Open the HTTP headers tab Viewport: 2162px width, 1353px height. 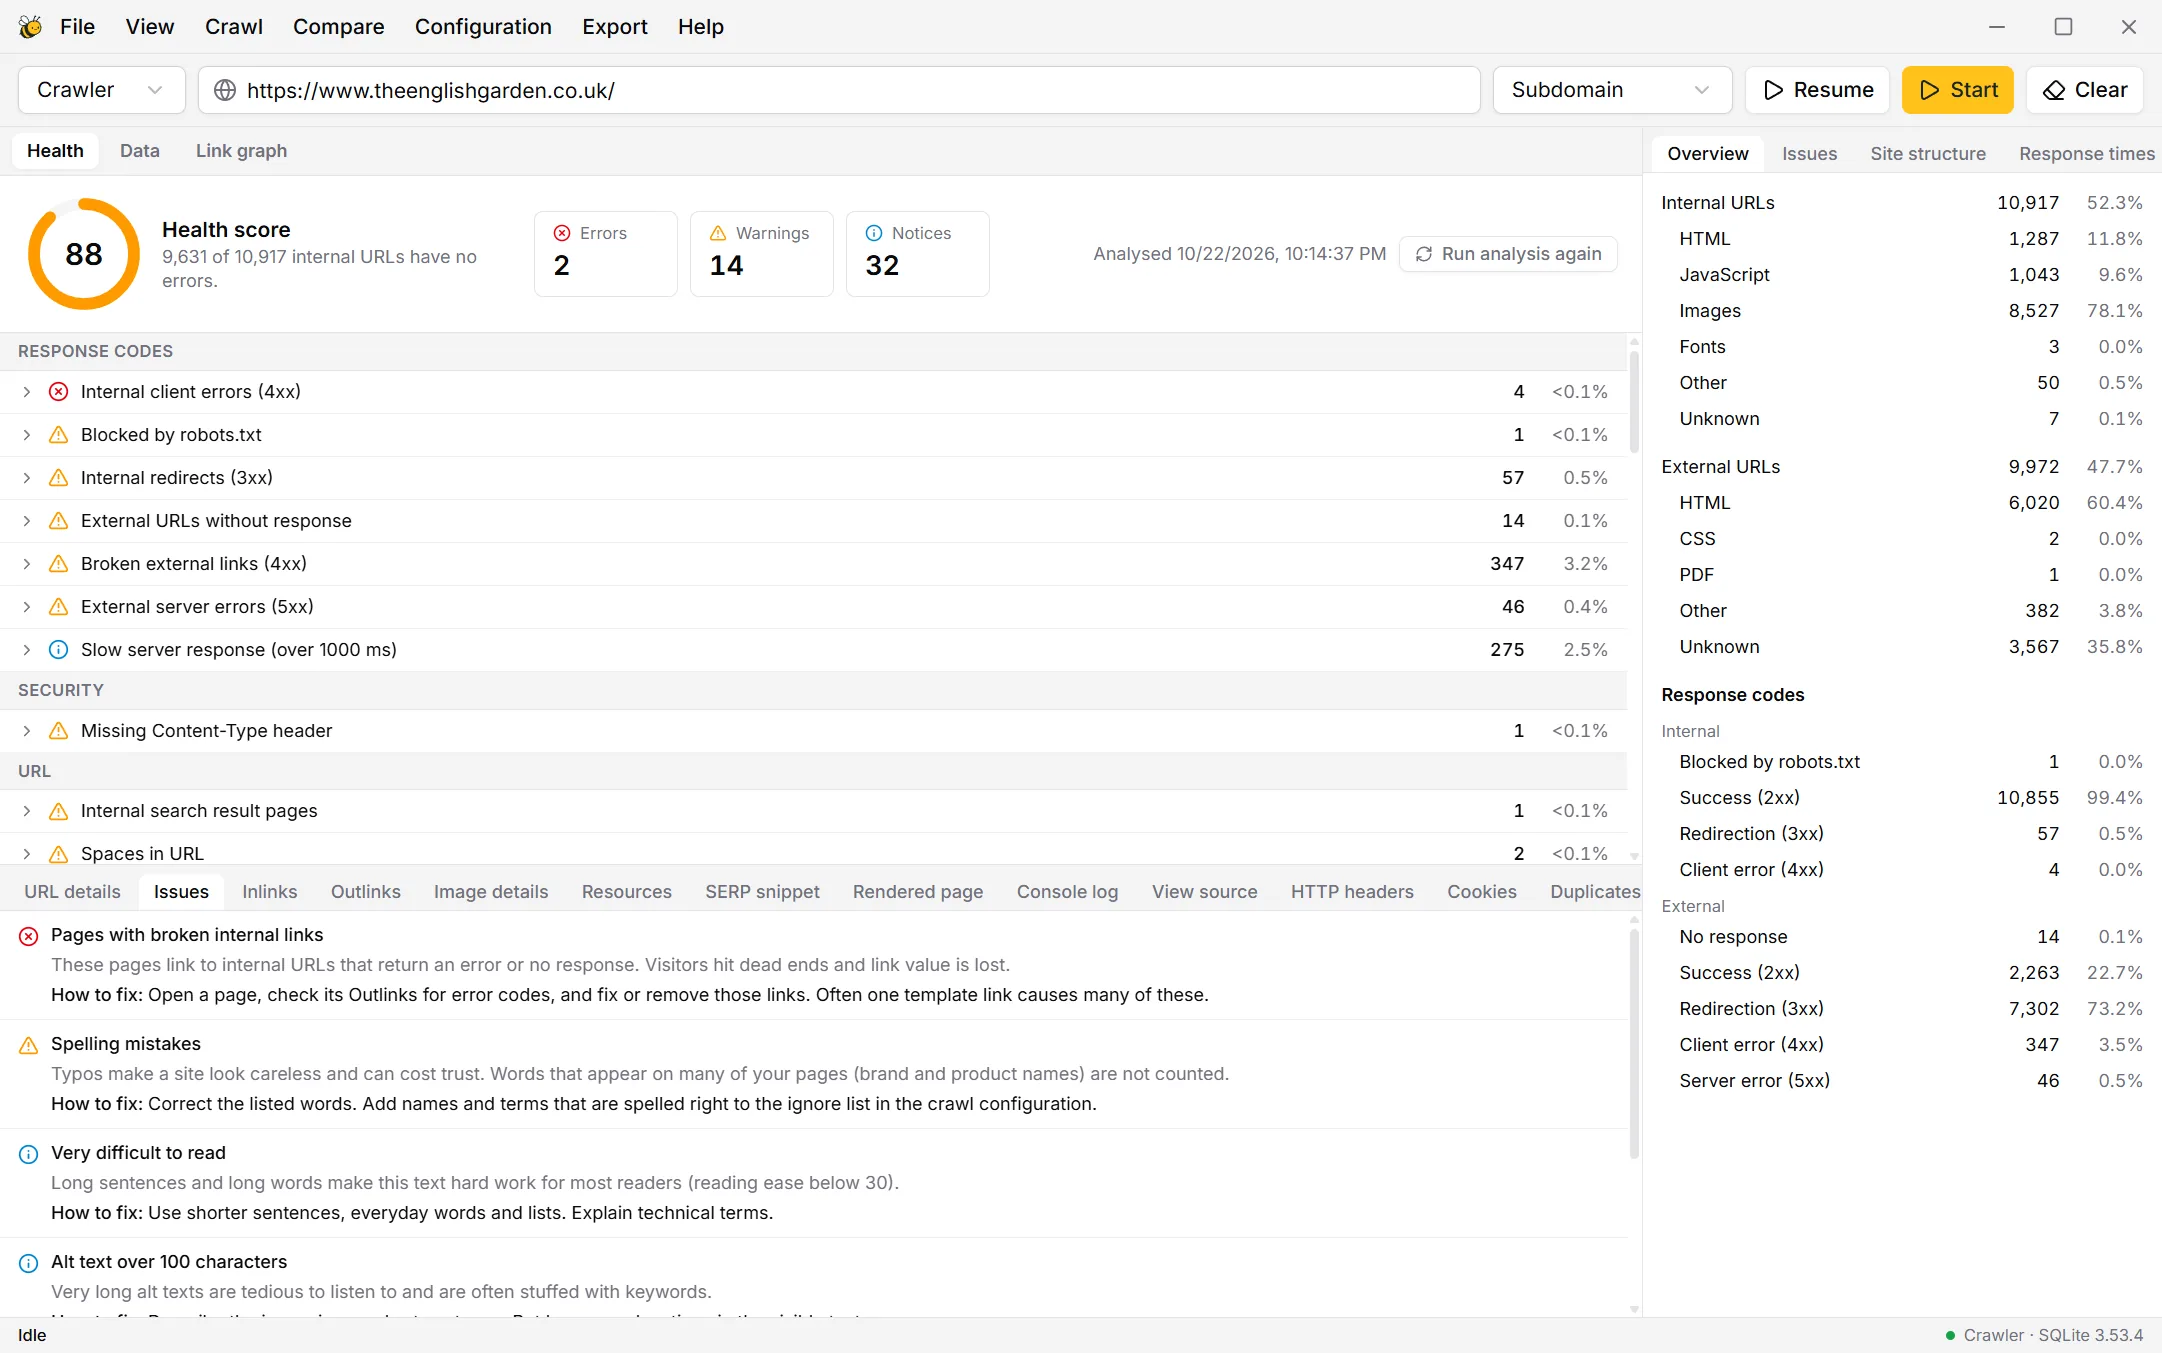(x=1352, y=892)
